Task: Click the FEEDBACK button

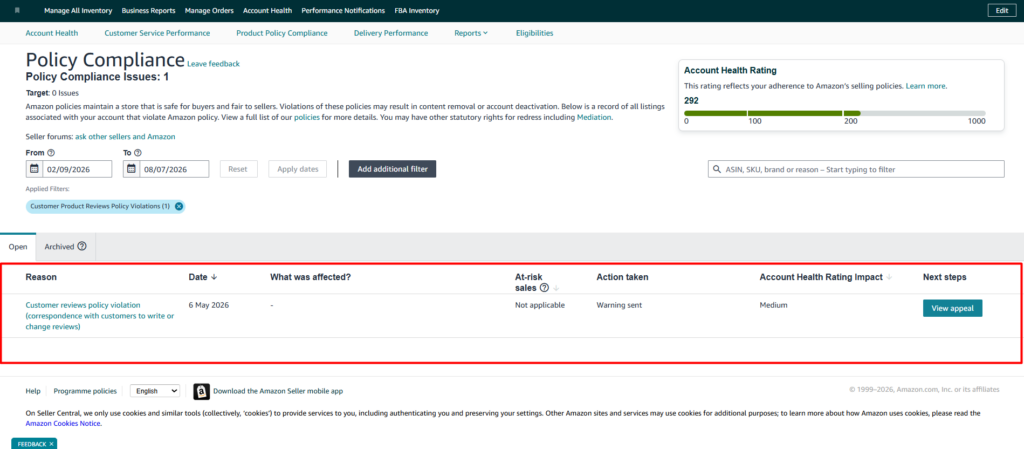Action: [x=34, y=444]
